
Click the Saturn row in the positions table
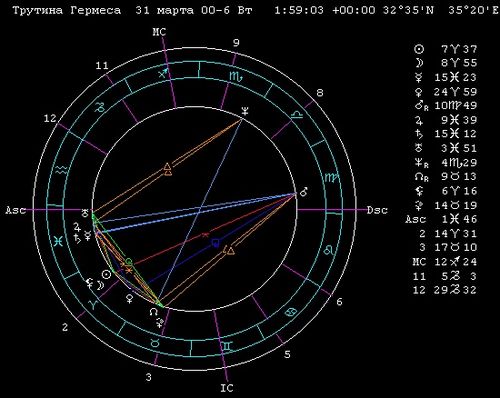click(446, 134)
